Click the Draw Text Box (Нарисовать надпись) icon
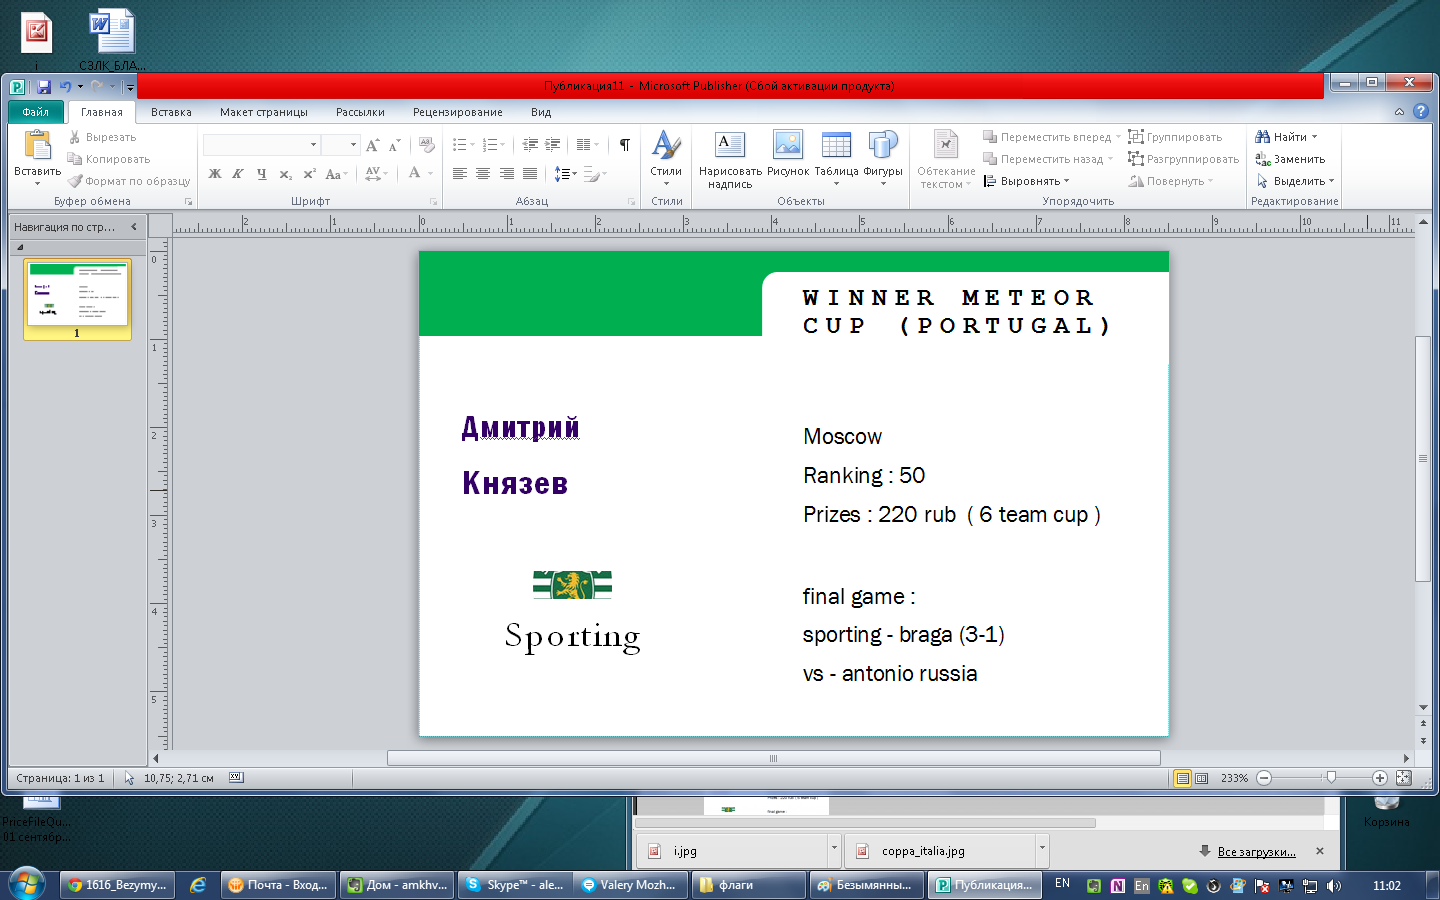Image resolution: width=1440 pixels, height=900 pixels. 729,146
